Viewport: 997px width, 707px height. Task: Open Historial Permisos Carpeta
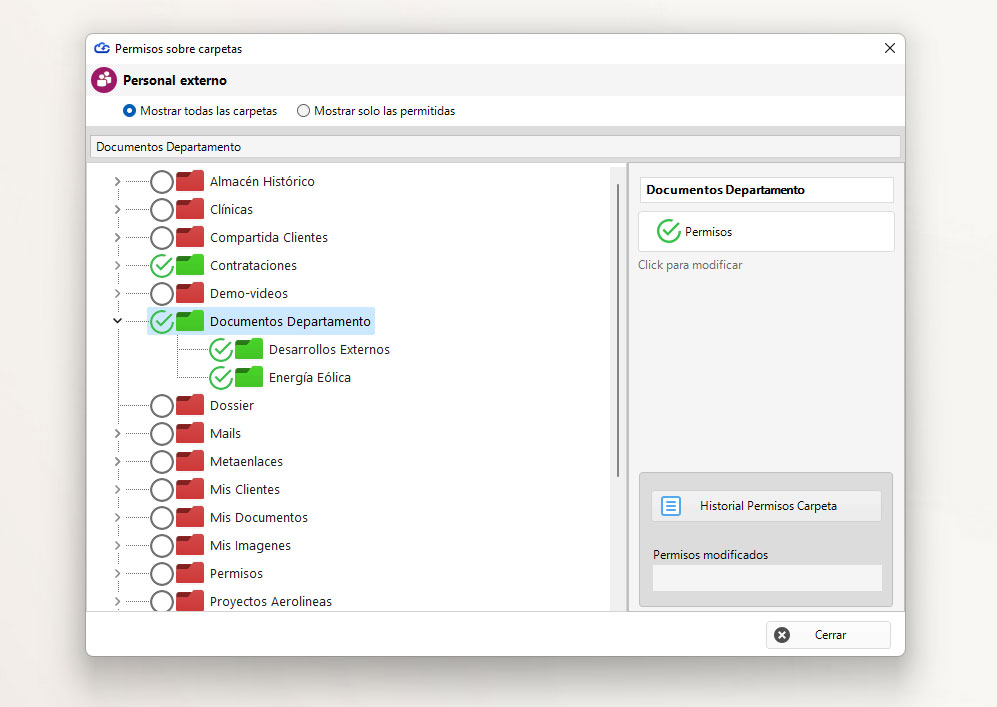[766, 506]
